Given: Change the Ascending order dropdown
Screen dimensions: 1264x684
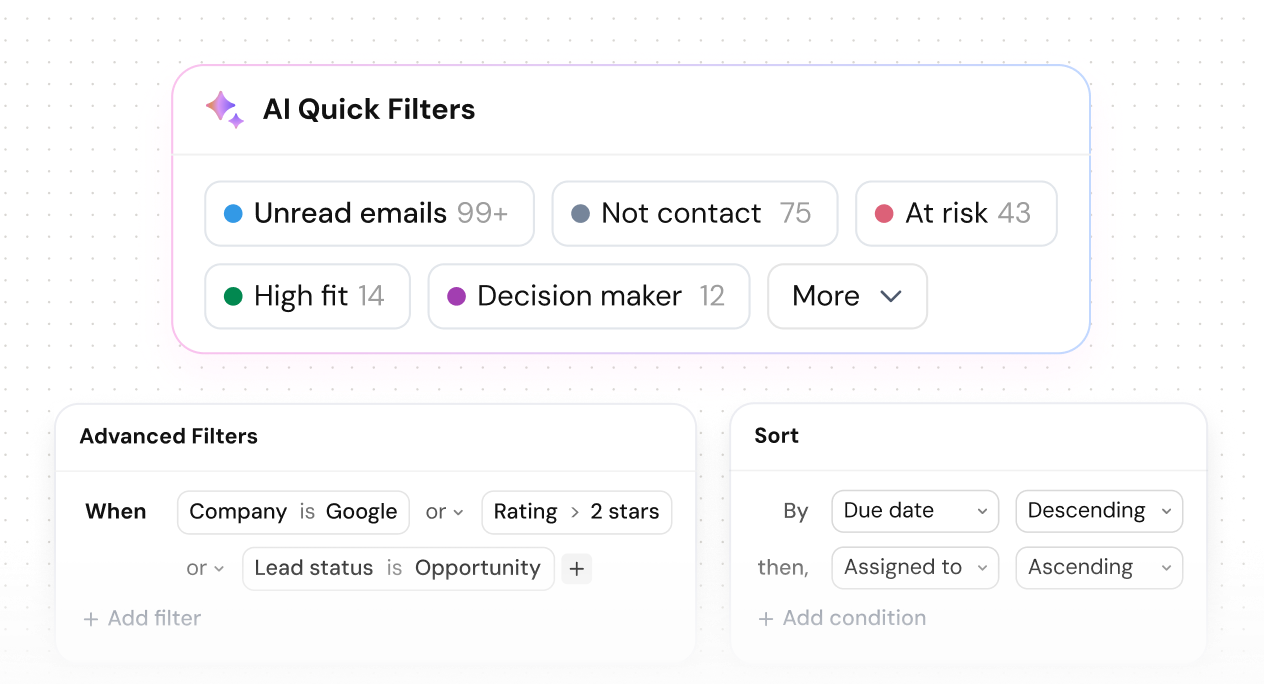Looking at the screenshot, I should point(1098,568).
